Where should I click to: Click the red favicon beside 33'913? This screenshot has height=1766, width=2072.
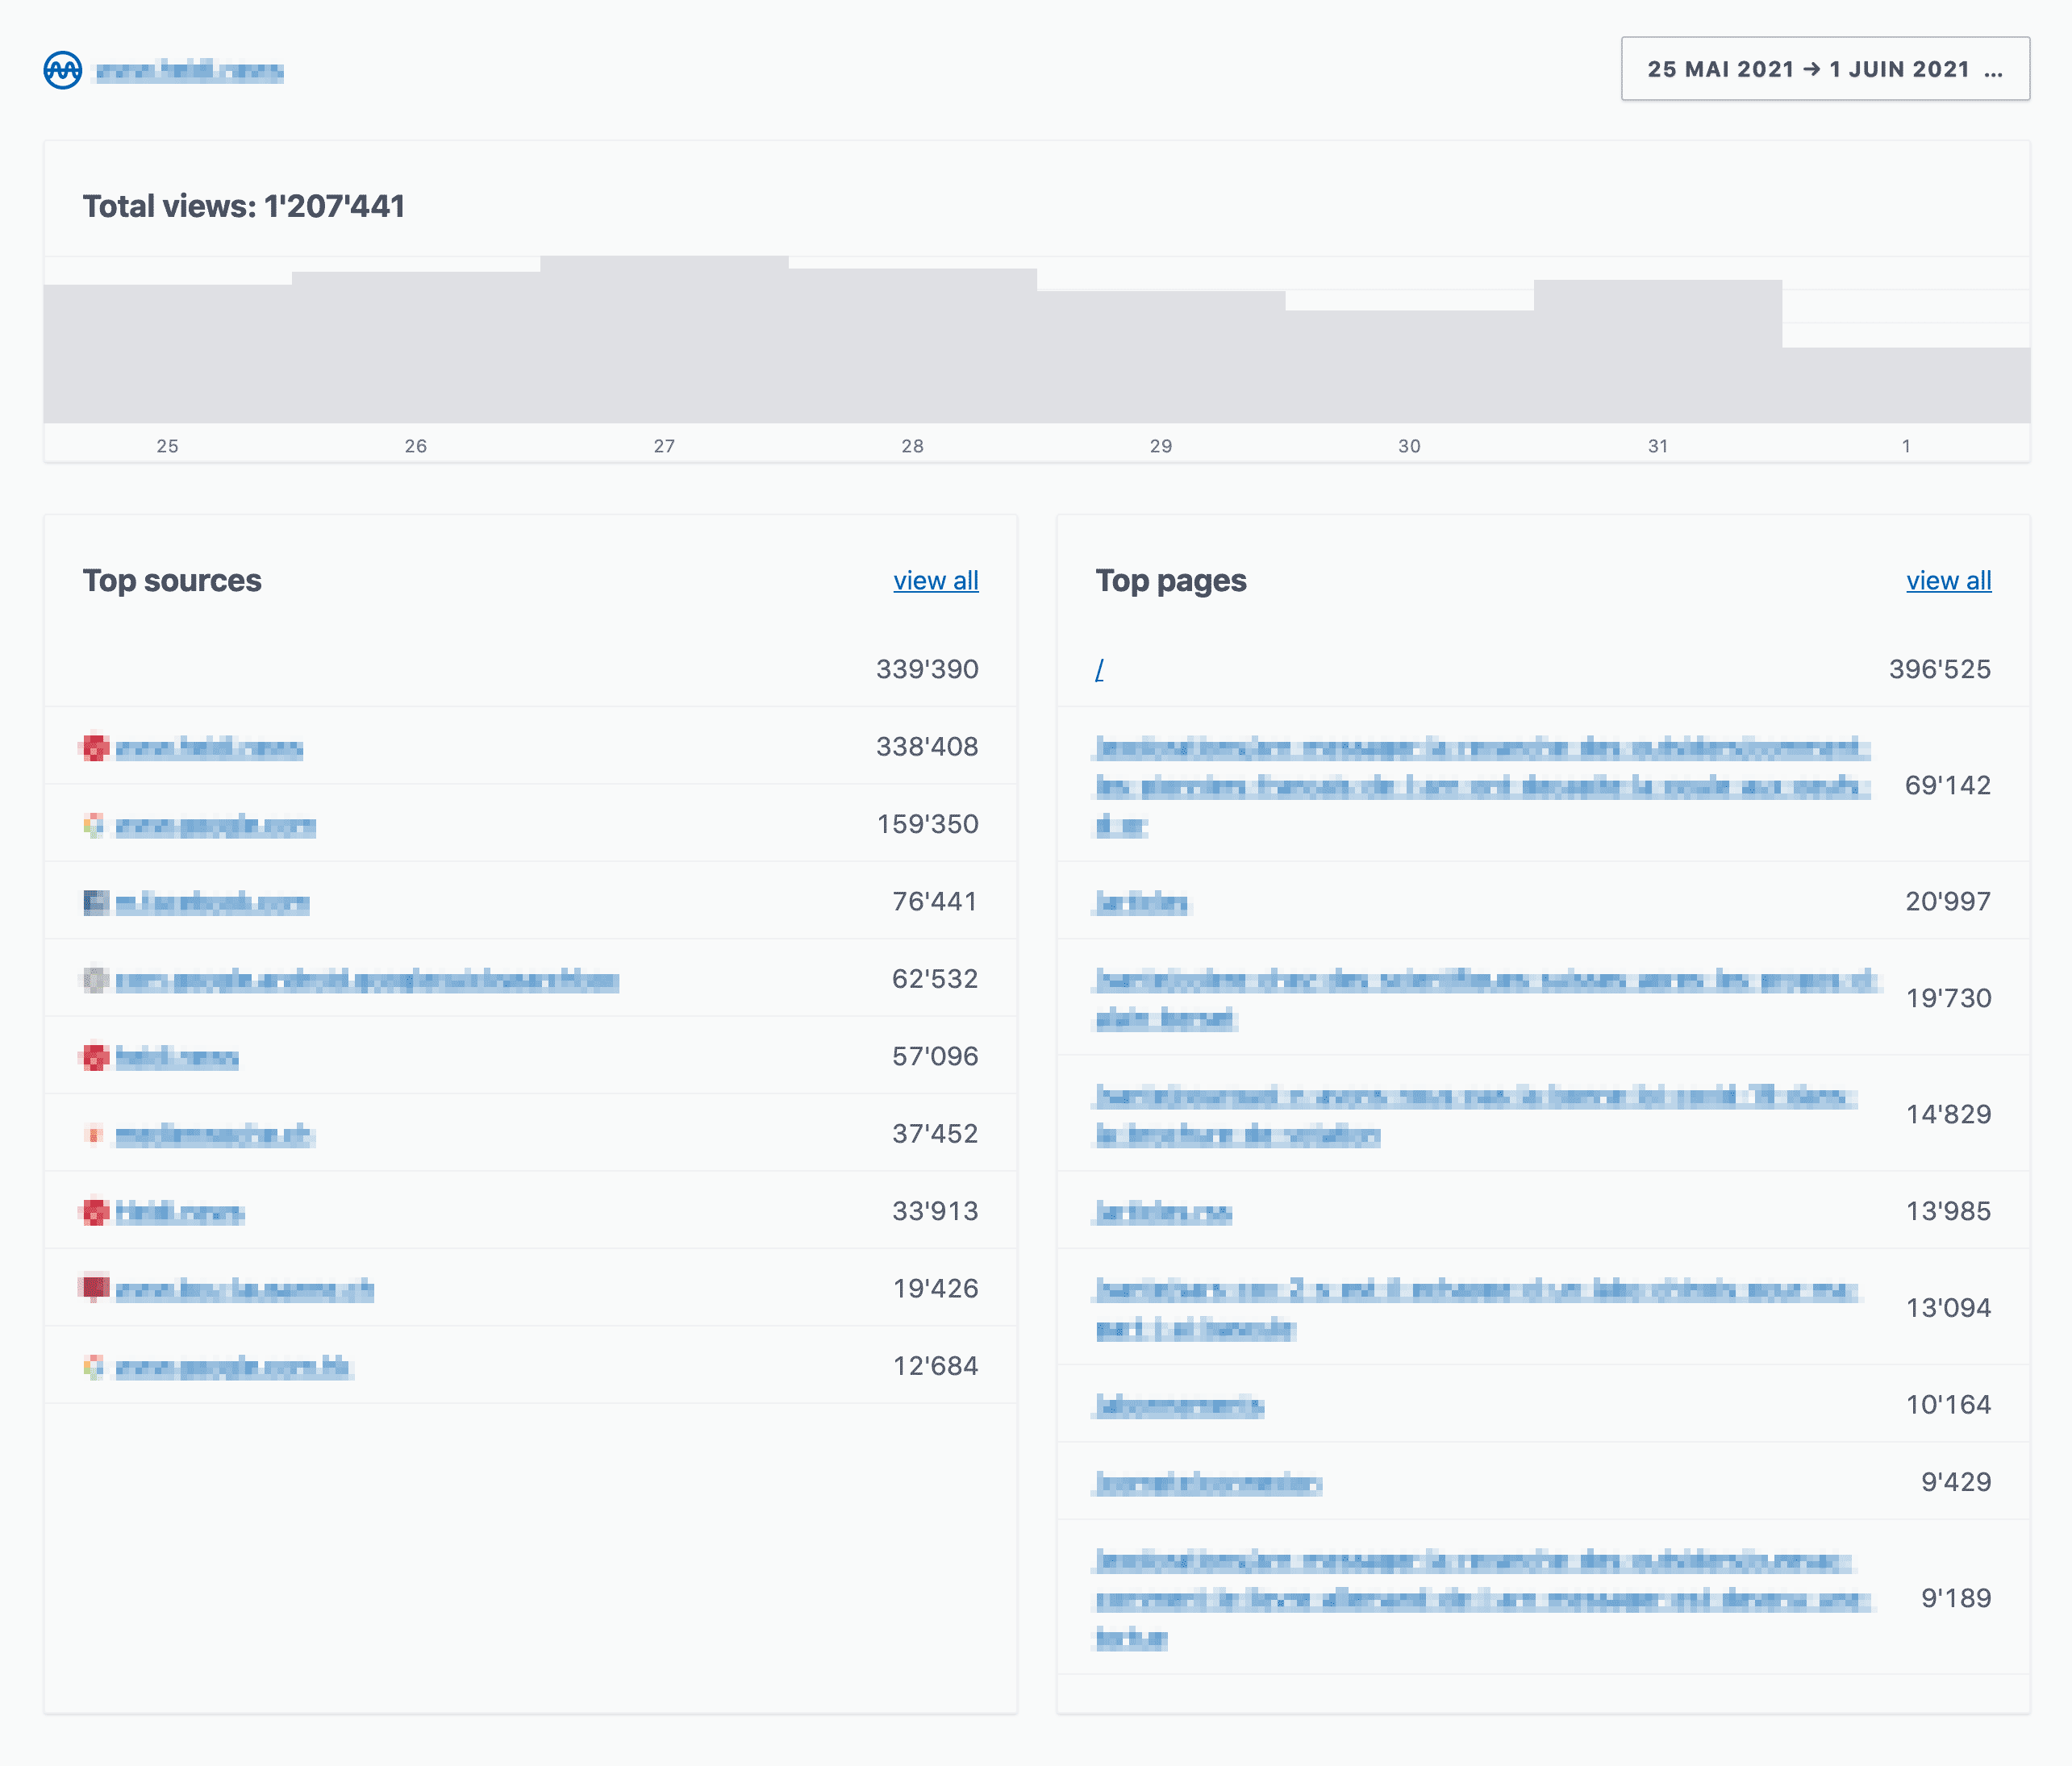(x=95, y=1211)
